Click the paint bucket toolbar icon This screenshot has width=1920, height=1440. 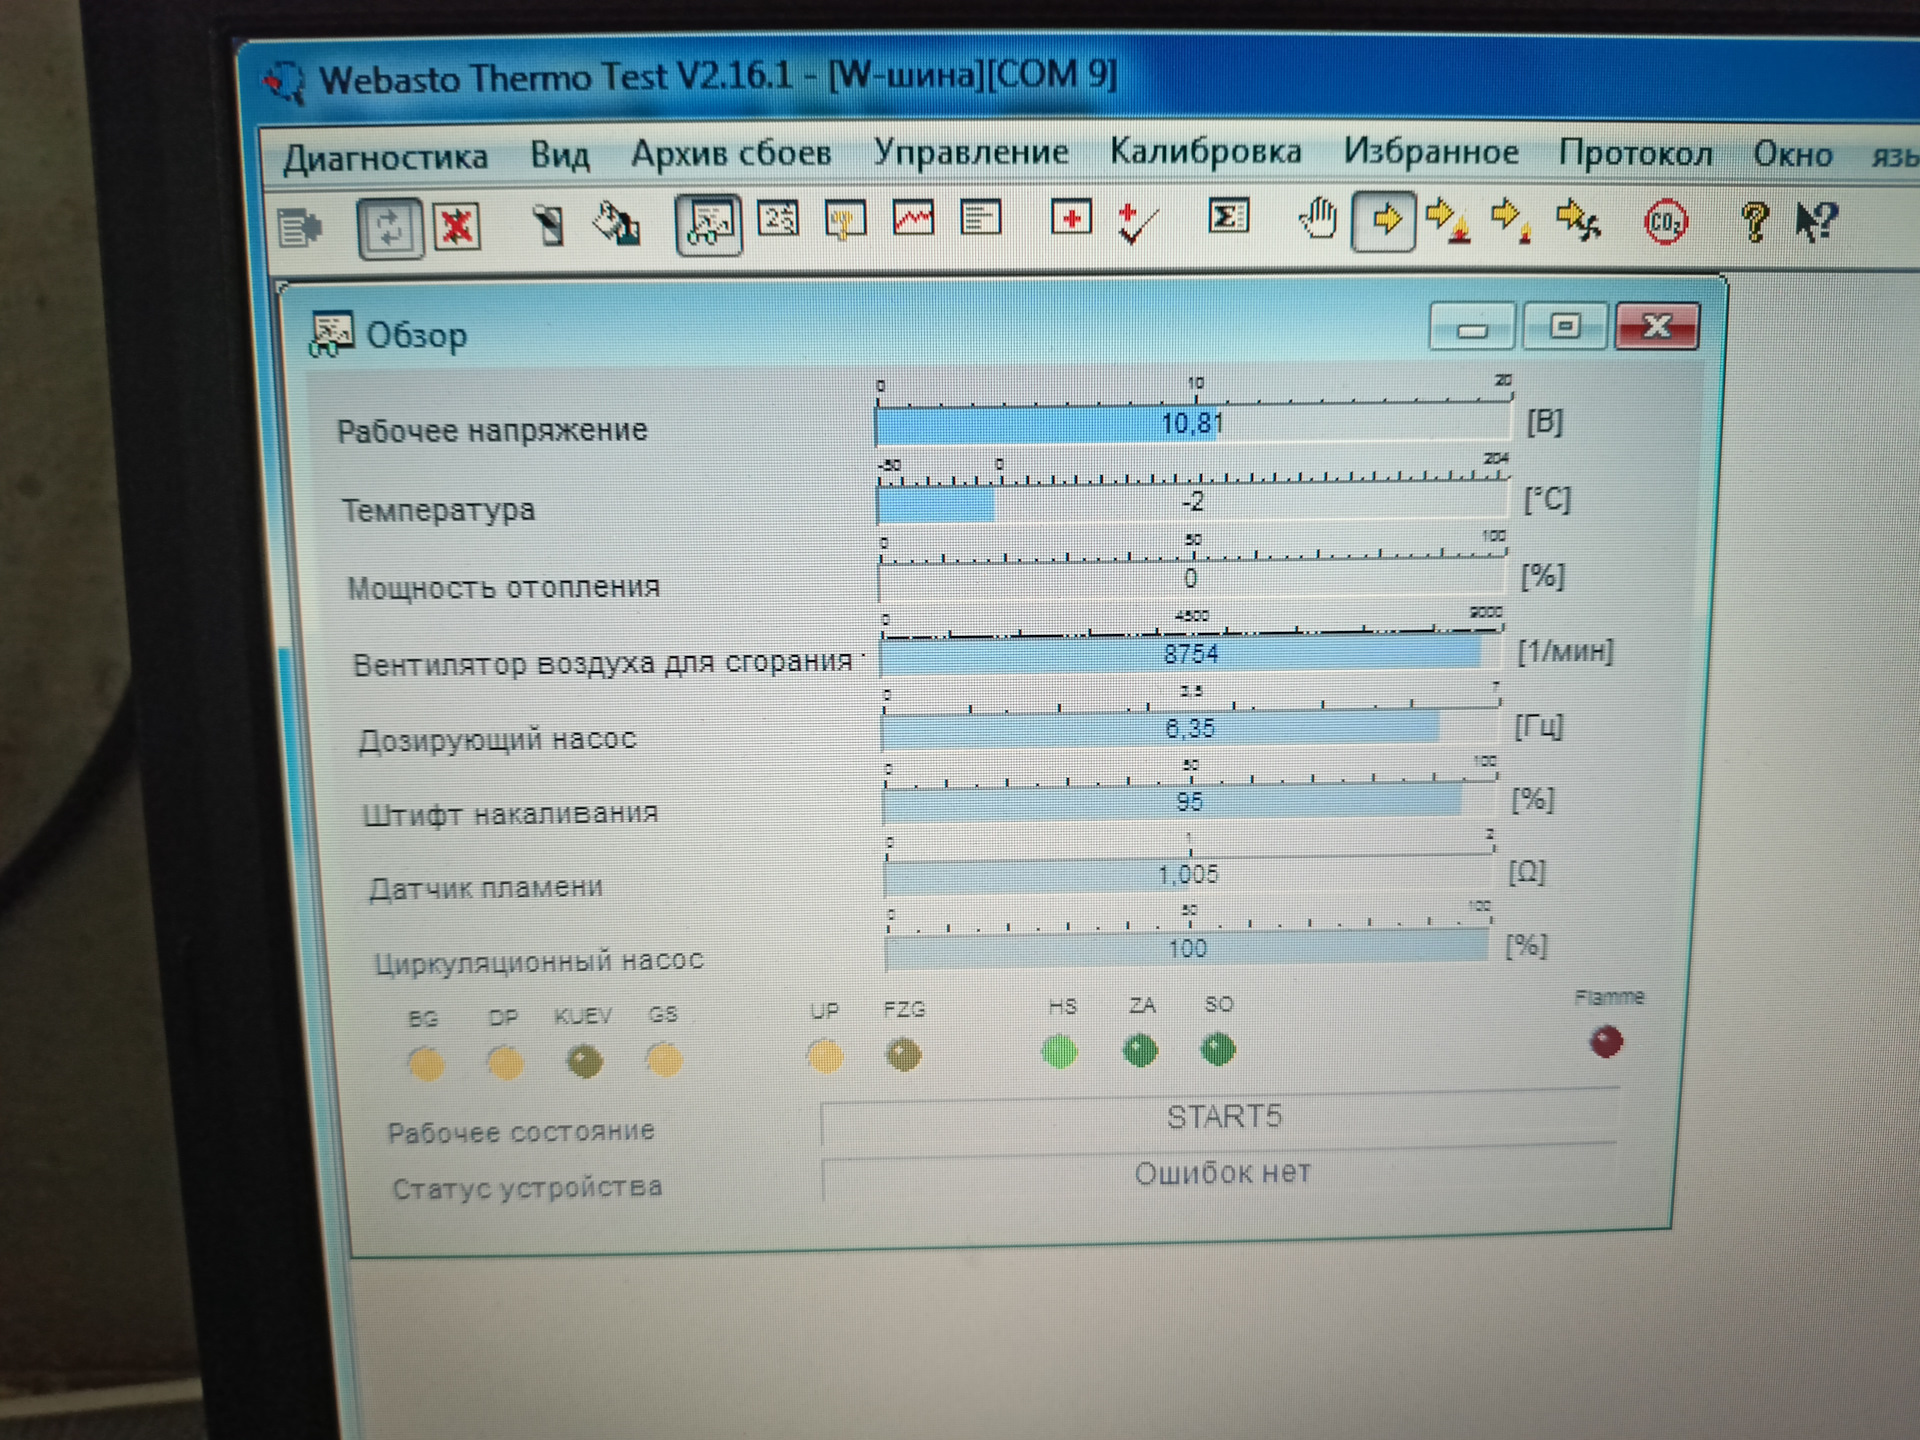(616, 224)
